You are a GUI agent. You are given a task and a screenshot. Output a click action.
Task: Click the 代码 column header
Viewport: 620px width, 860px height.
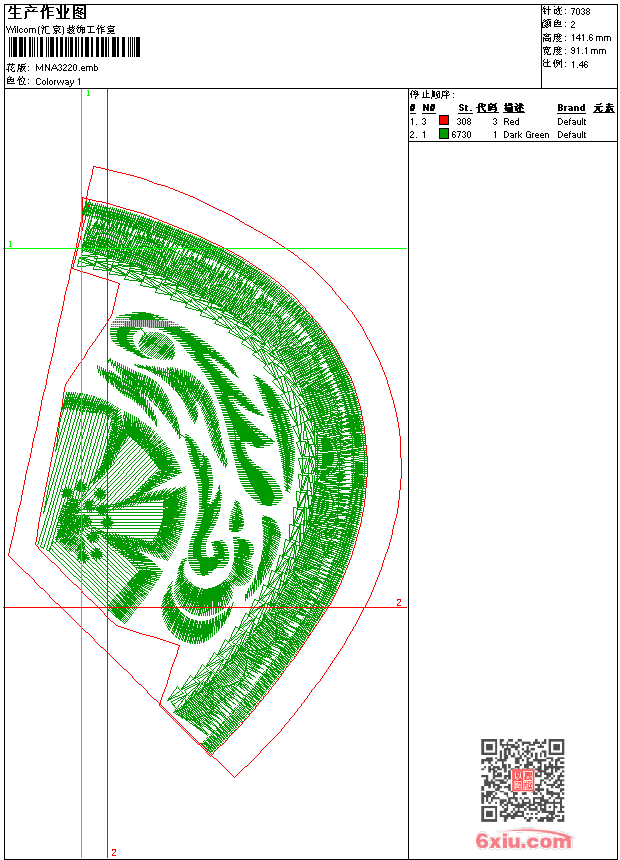(487, 108)
